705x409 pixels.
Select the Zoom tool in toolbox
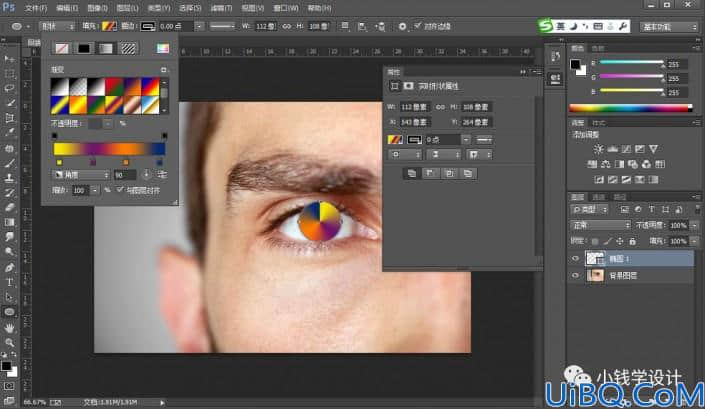[9, 343]
